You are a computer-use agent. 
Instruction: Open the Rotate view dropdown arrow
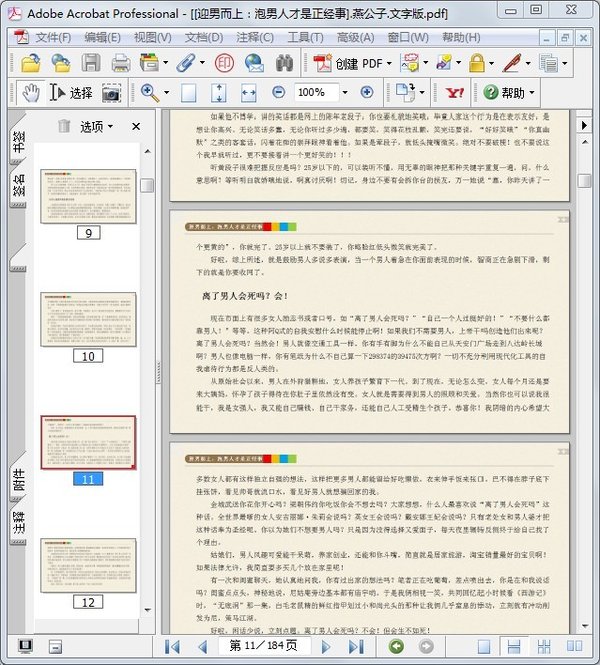click(x=422, y=92)
